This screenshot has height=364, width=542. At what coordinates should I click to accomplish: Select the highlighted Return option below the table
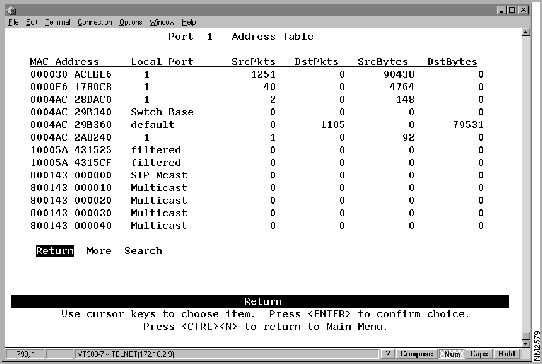click(55, 251)
